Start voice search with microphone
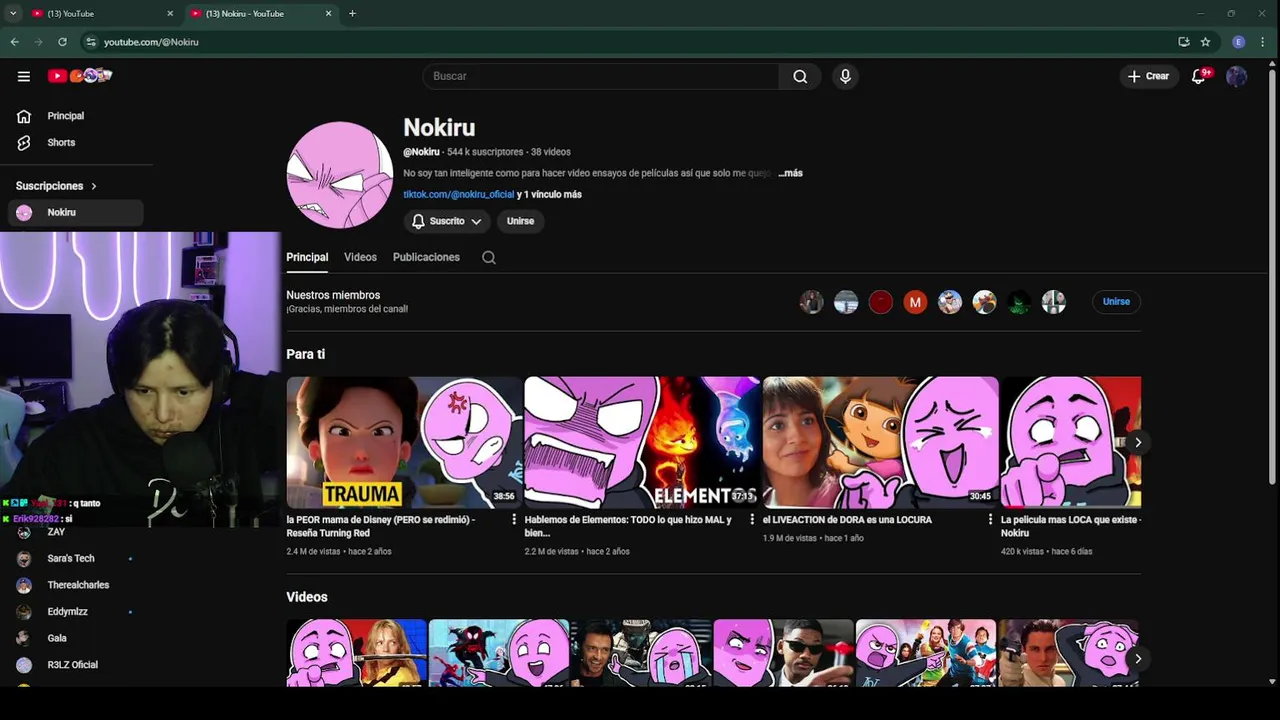The image size is (1280, 720). pos(846,76)
